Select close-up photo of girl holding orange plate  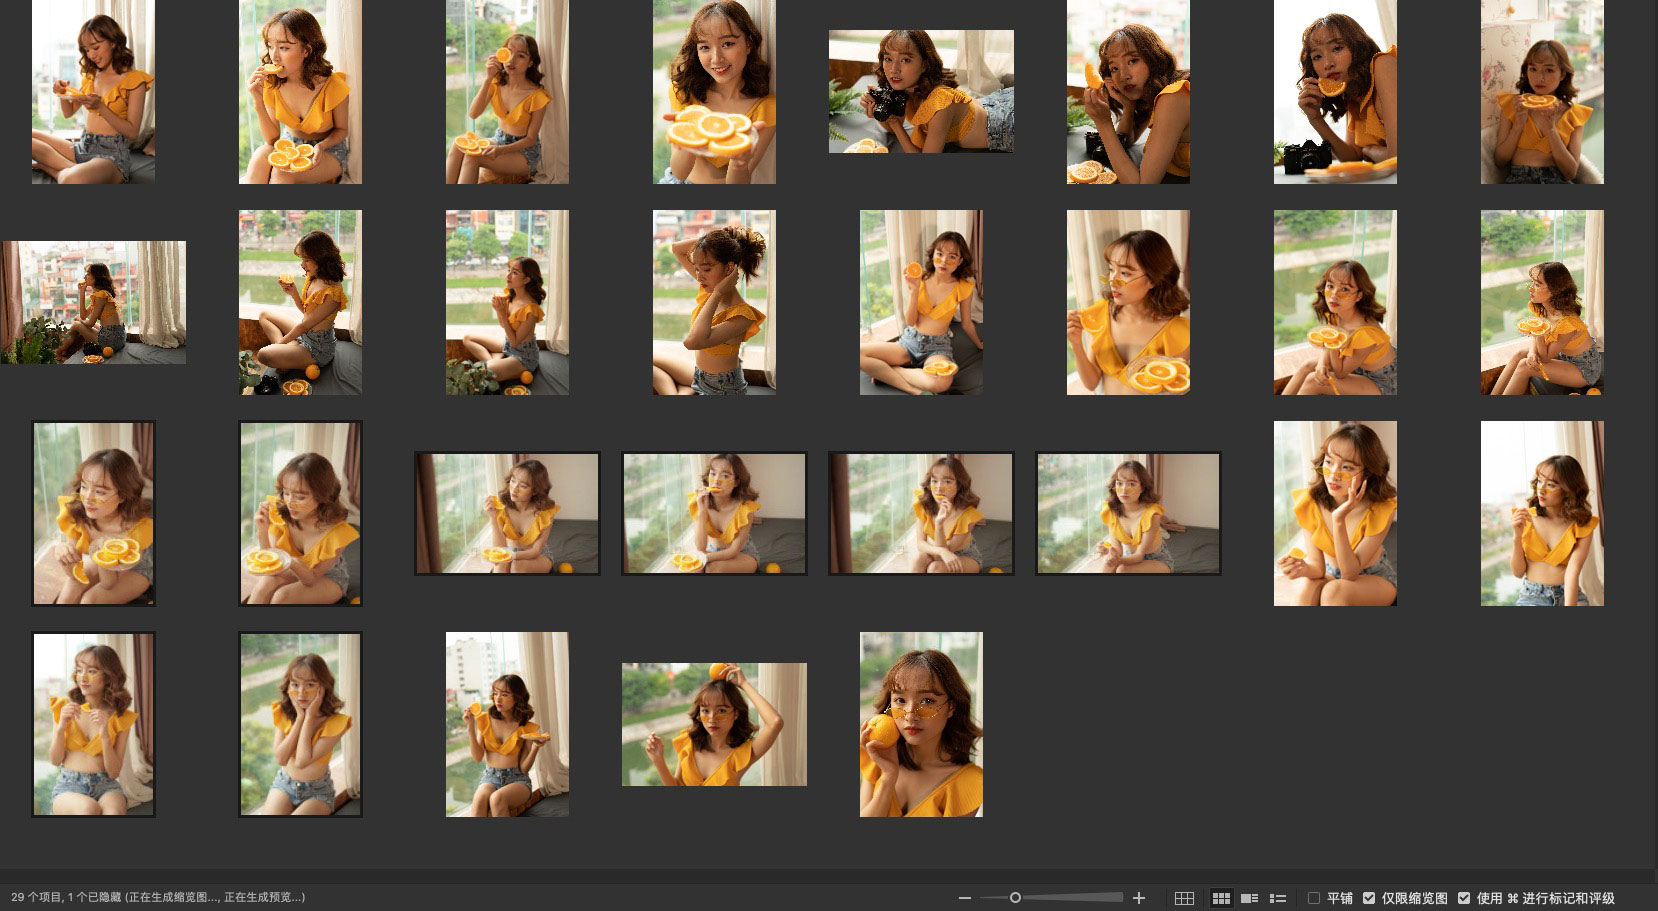(714, 92)
